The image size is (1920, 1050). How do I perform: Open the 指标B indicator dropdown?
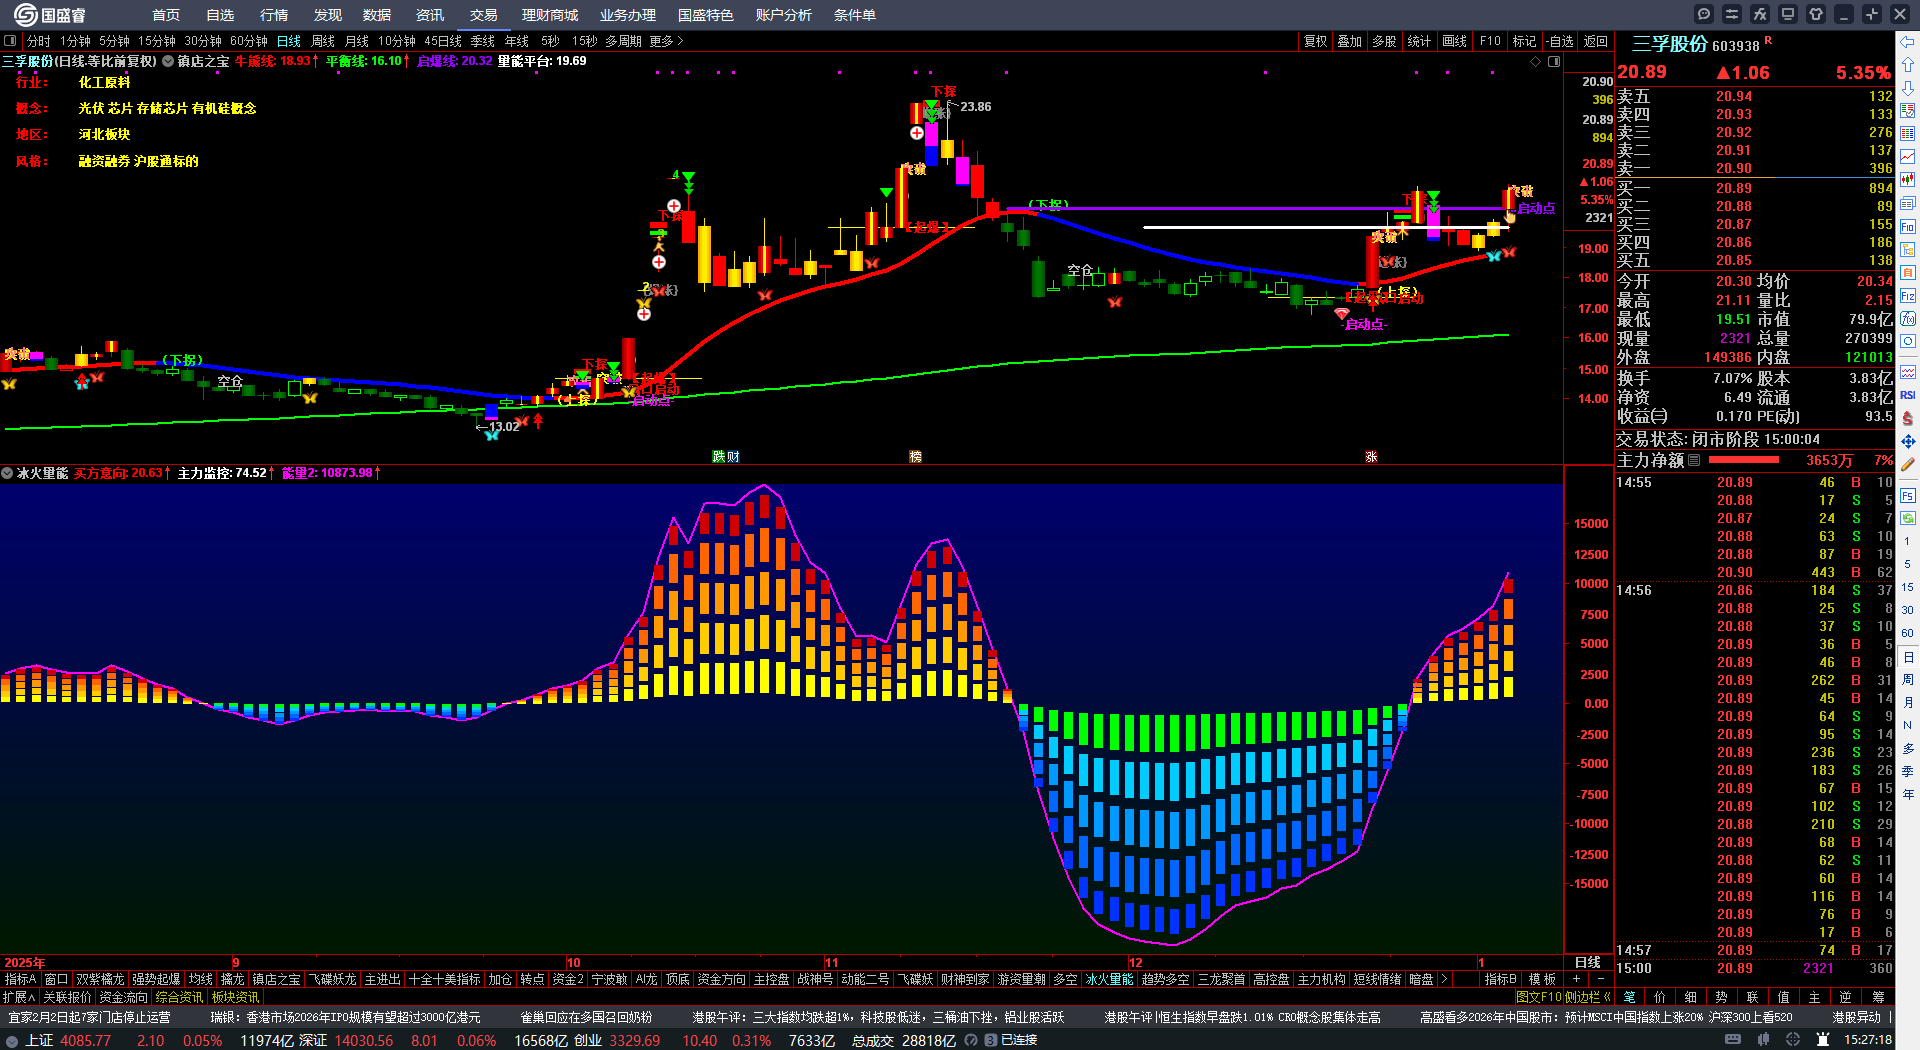[x=1501, y=979]
